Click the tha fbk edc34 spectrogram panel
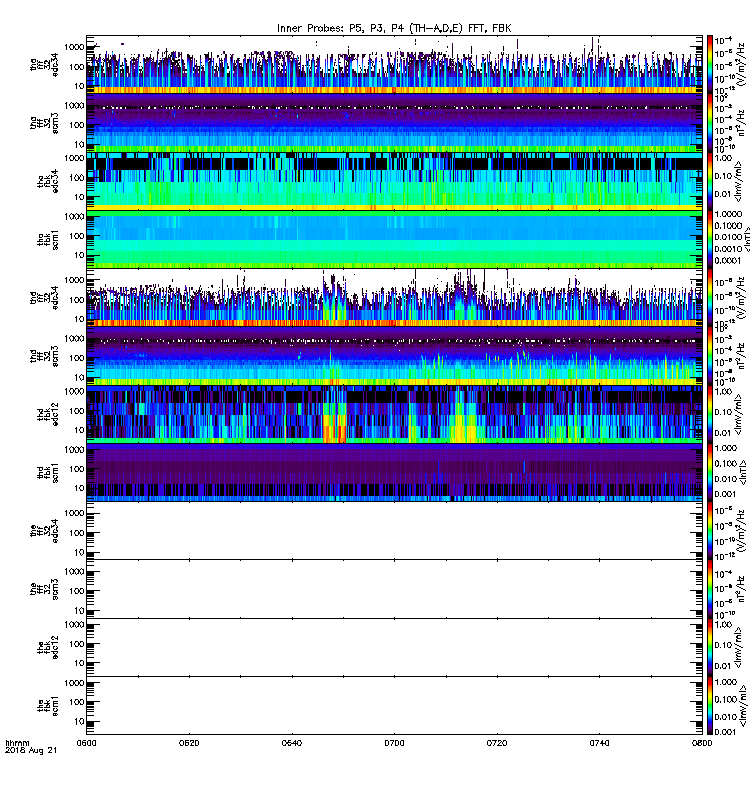This screenshot has width=750, height=800. (393, 180)
